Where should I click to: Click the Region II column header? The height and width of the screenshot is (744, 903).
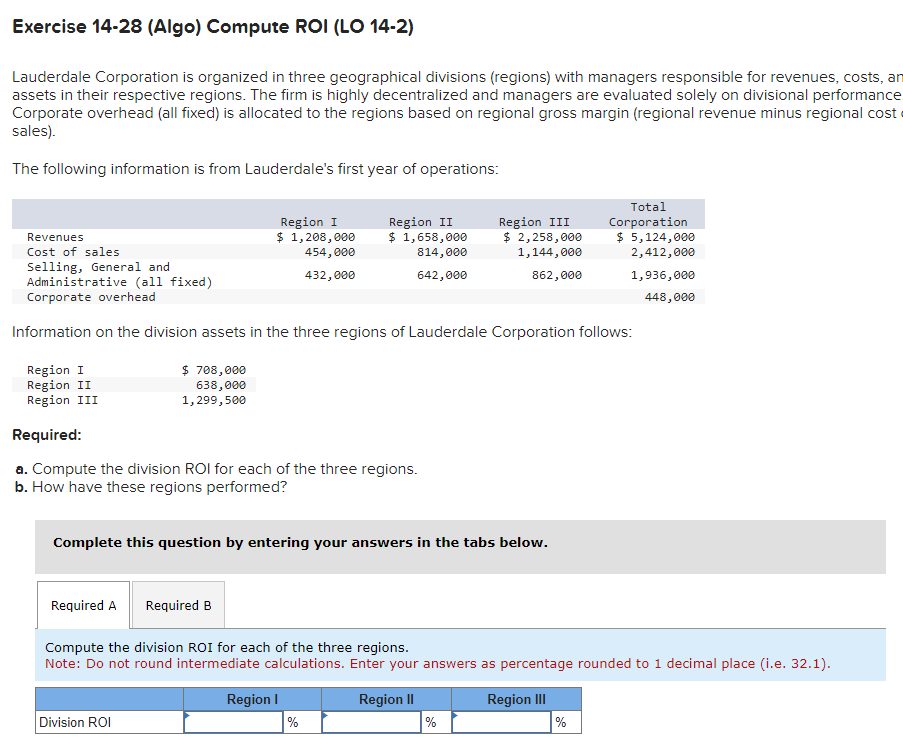point(386,699)
